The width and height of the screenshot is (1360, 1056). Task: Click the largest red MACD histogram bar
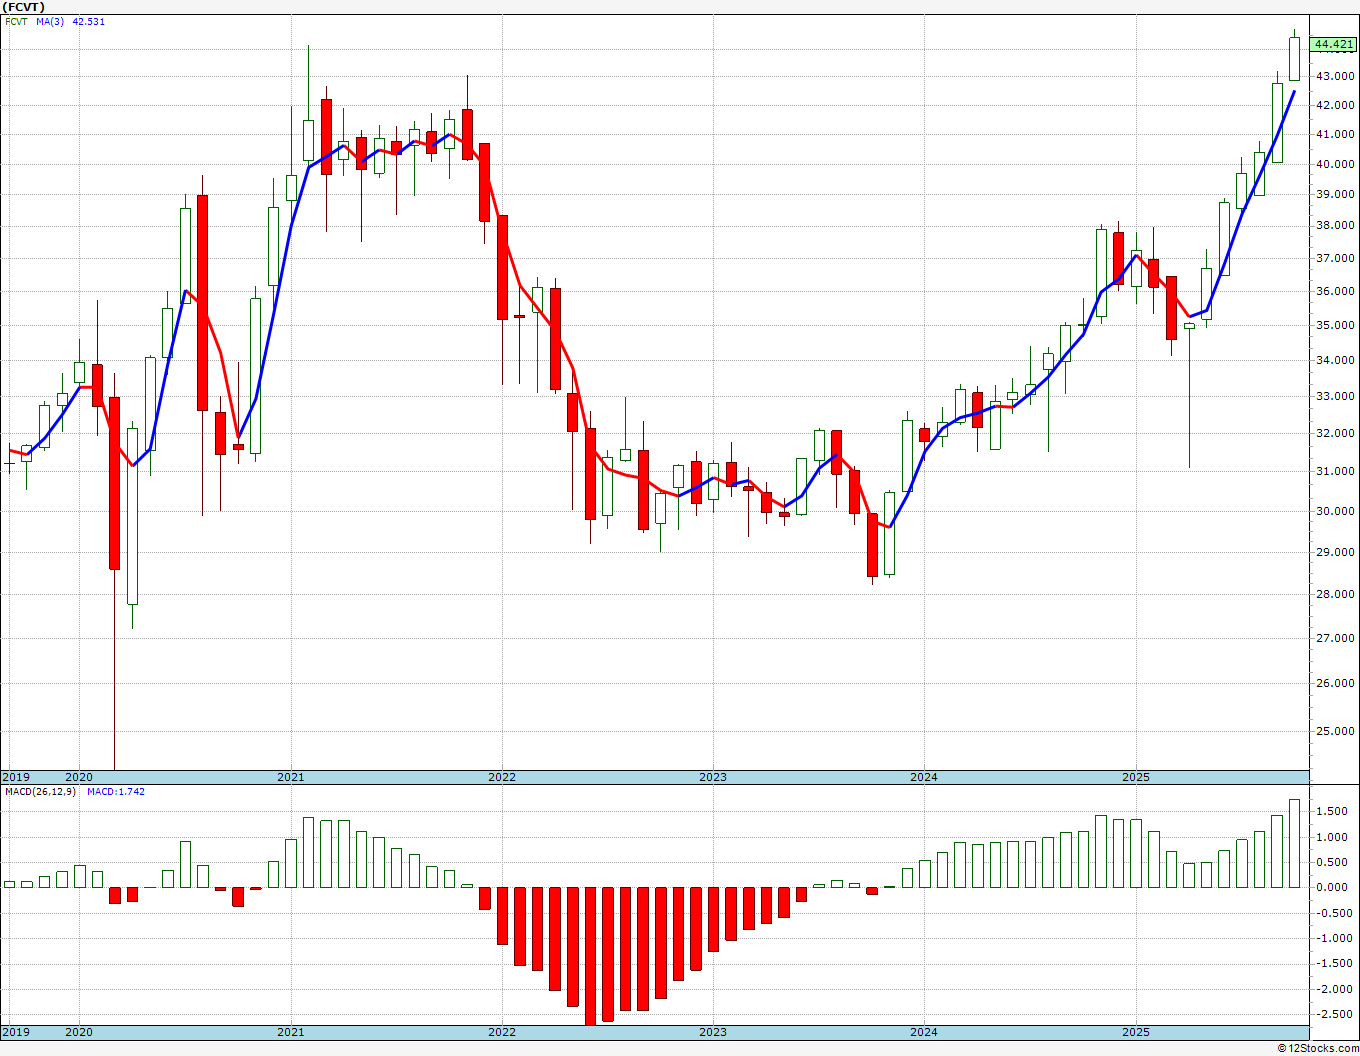coord(590,955)
